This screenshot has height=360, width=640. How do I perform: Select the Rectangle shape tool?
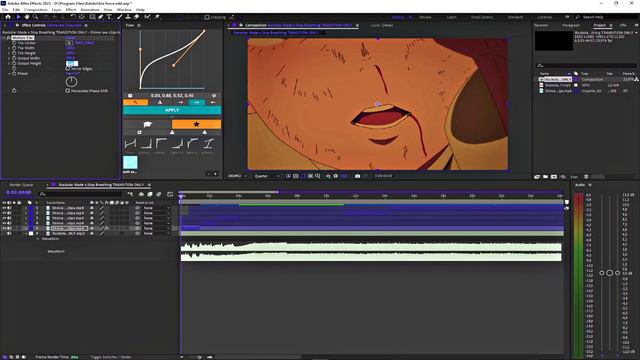pyautogui.click(x=92, y=17)
